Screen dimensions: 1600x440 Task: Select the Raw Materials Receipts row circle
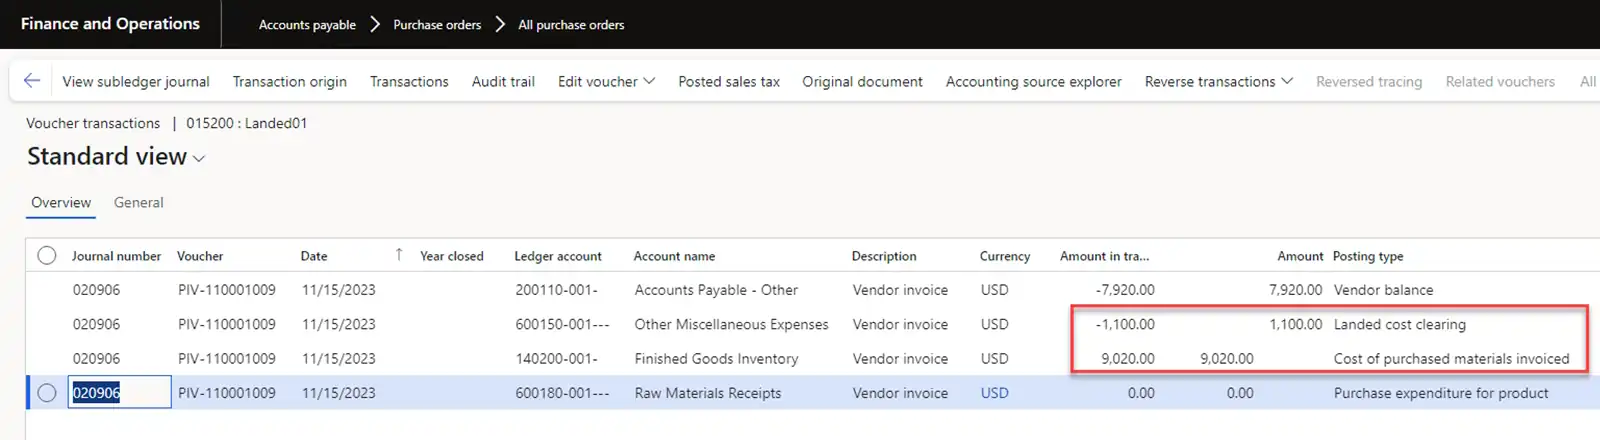click(x=47, y=393)
